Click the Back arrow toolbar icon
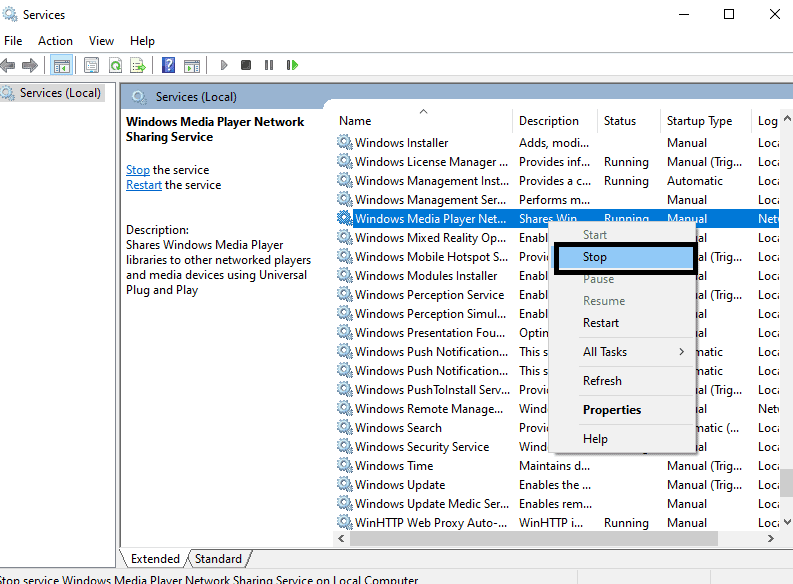This screenshot has width=793, height=584. pos(8,65)
